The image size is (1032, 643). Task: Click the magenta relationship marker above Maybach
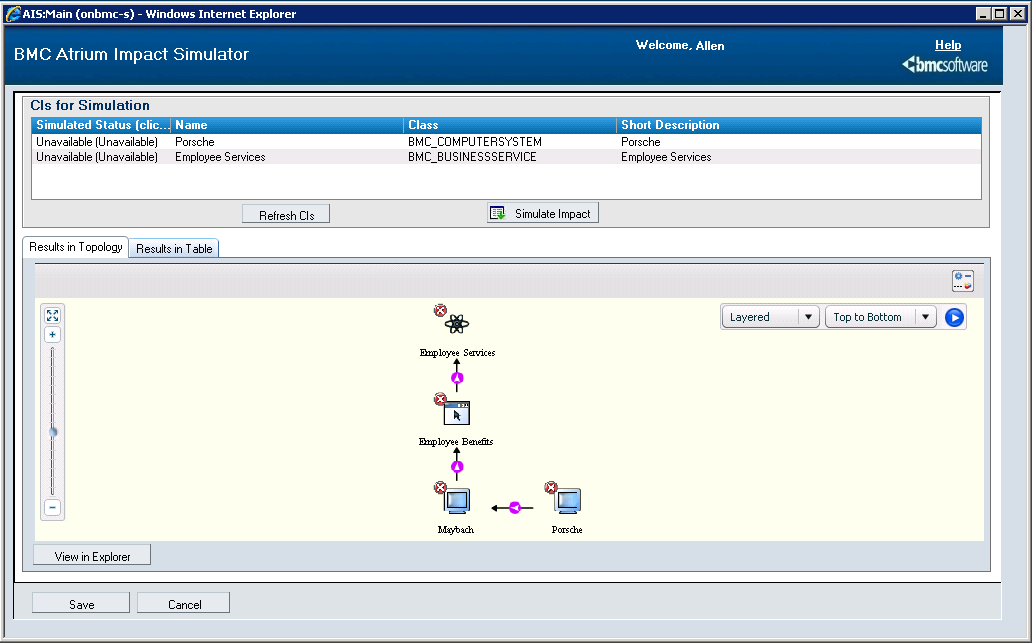[457, 467]
